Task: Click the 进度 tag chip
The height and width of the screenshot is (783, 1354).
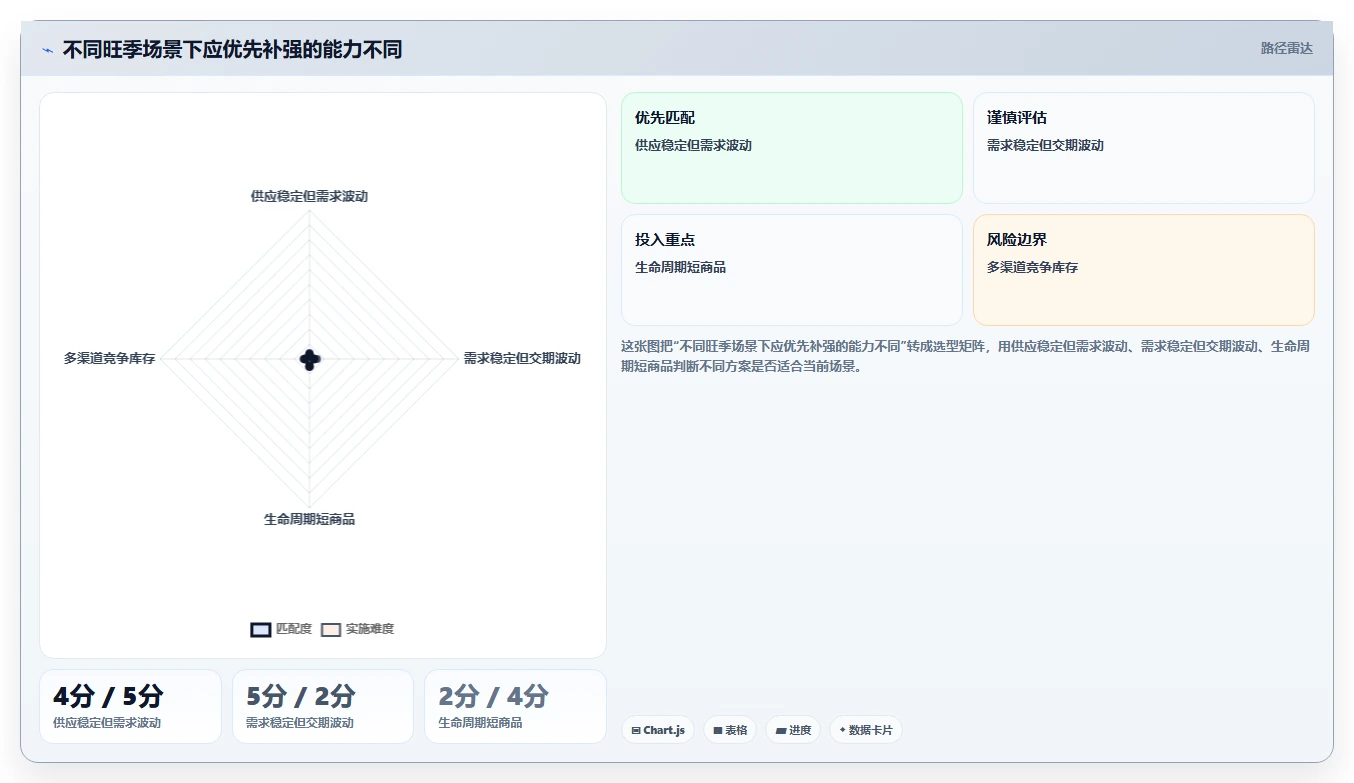Action: 793,730
